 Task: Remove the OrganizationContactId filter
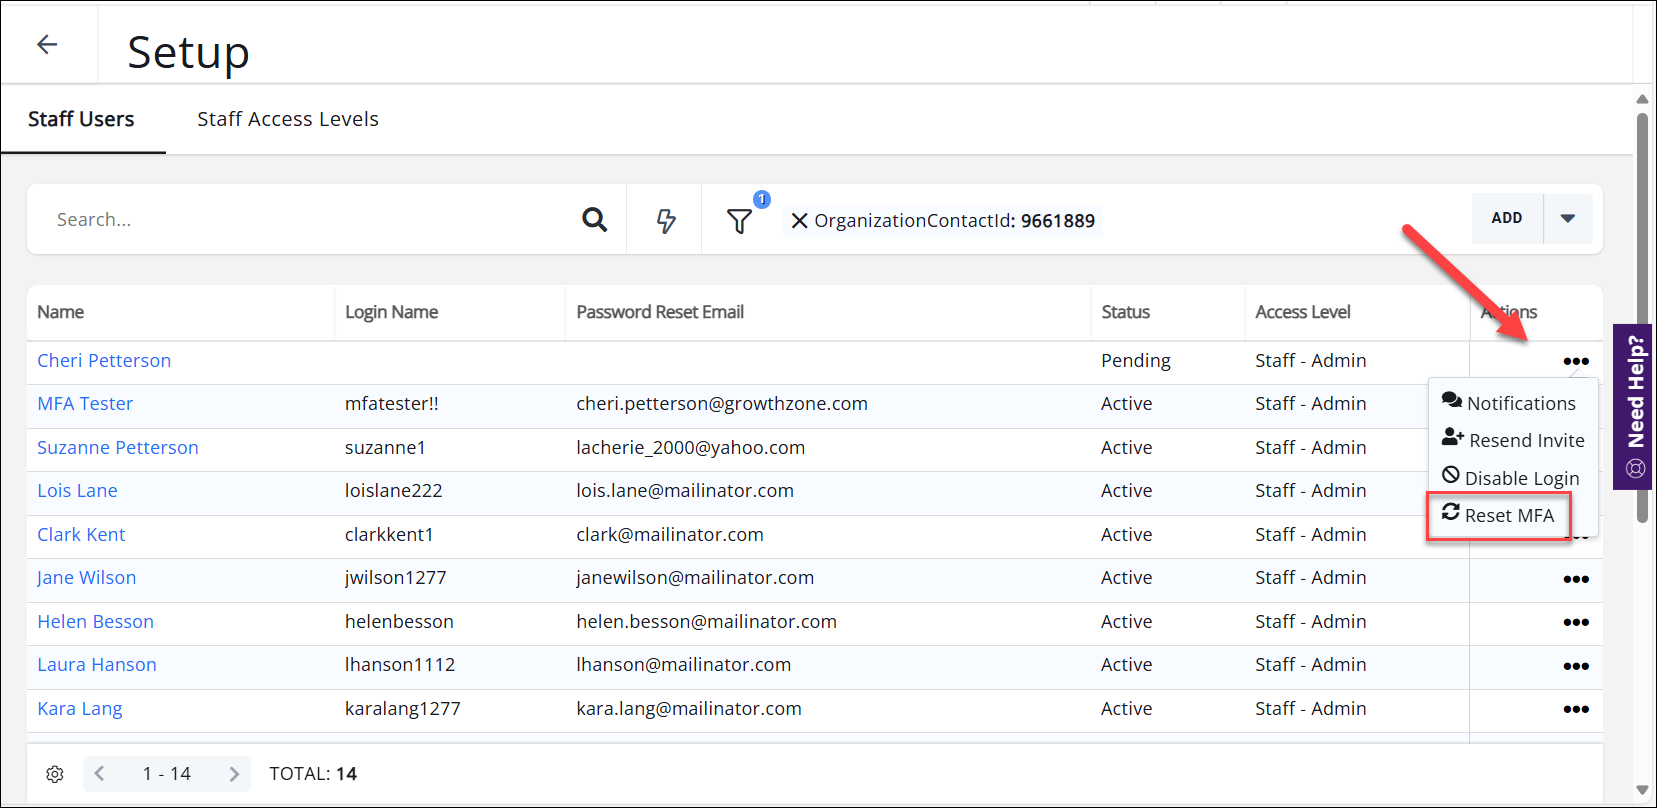(x=799, y=221)
